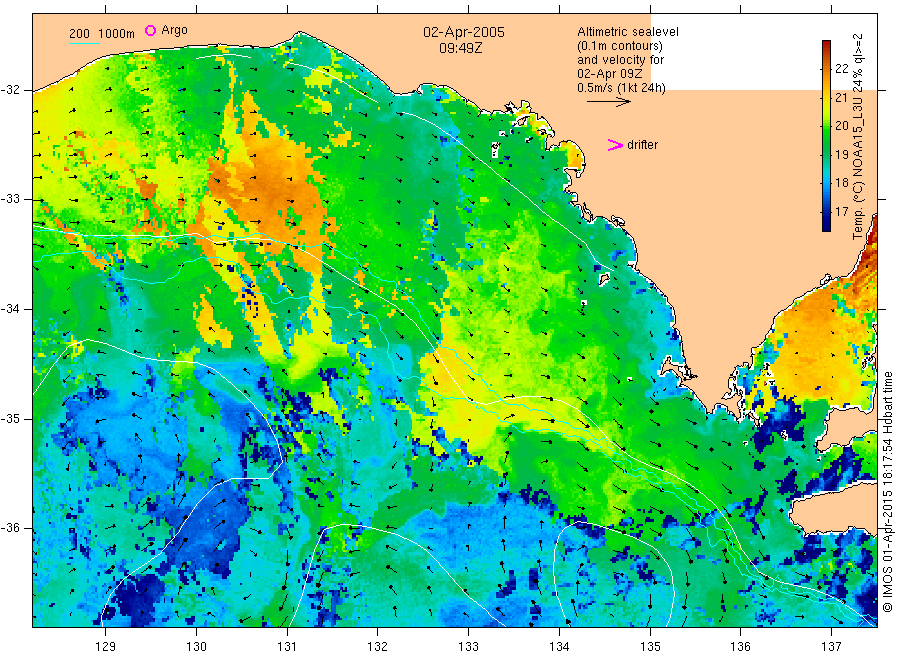Click longitude label '134'
The width and height of the screenshot is (900, 660).
559,647
